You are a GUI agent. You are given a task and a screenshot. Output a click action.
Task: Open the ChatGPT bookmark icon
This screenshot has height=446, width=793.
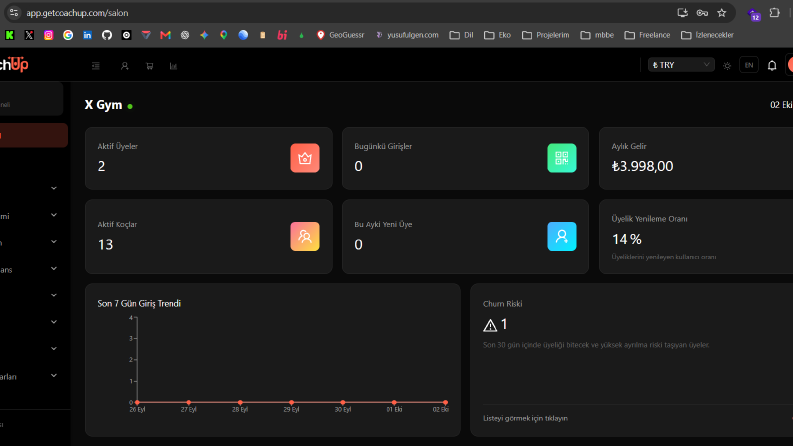[x=185, y=35]
